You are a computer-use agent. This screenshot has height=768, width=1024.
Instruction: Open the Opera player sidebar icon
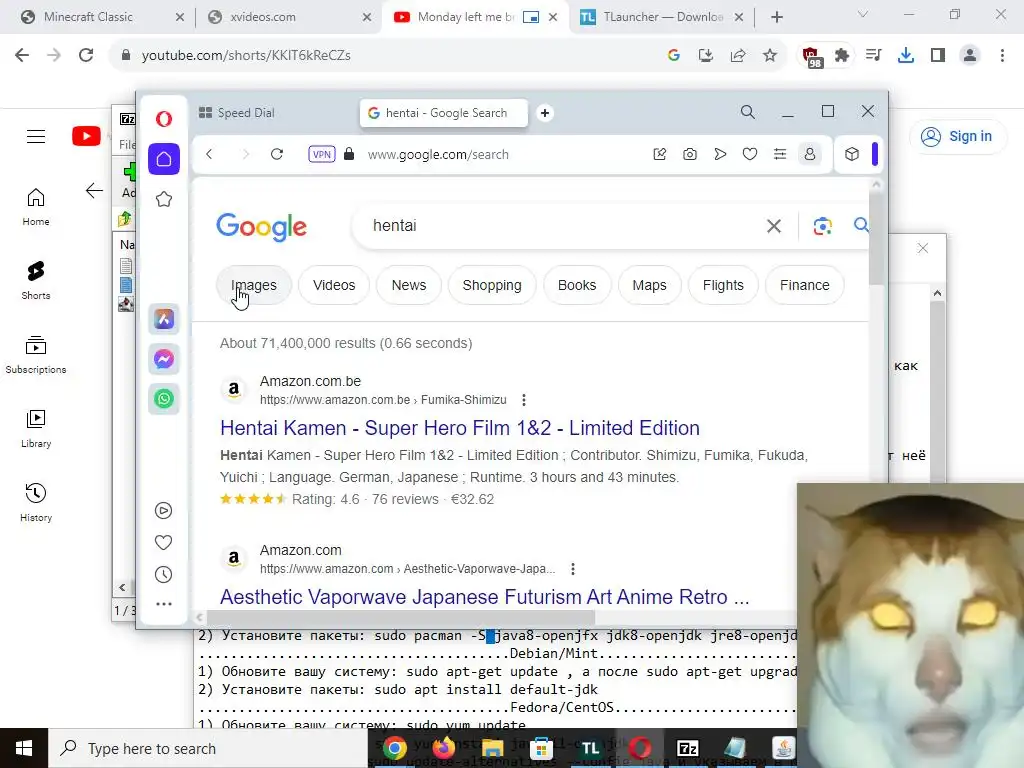(x=163, y=511)
